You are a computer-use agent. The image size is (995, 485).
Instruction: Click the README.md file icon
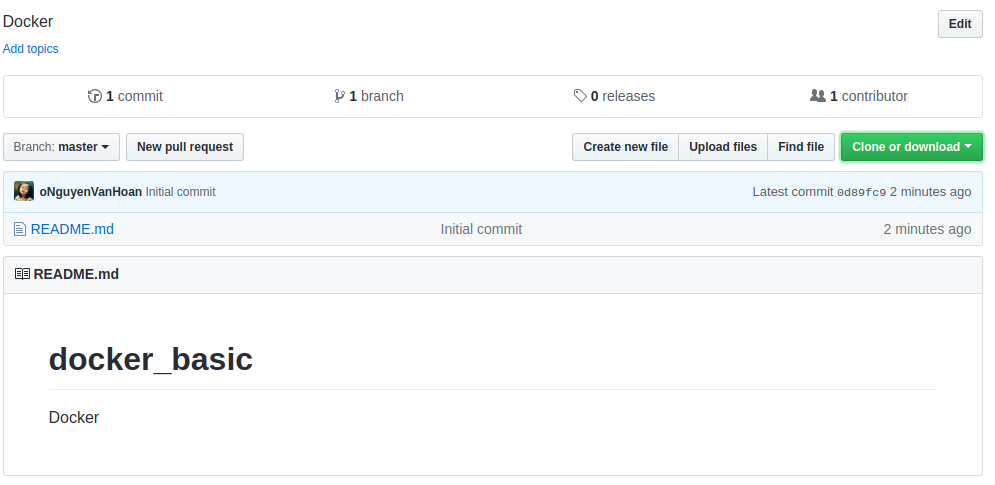(x=19, y=229)
